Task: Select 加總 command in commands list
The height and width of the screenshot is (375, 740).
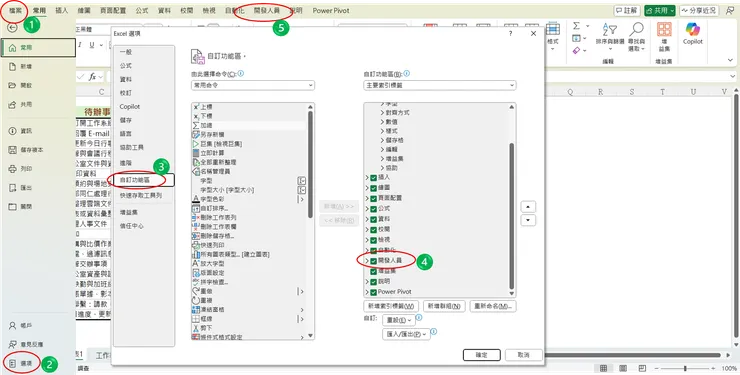Action: [x=249, y=125]
